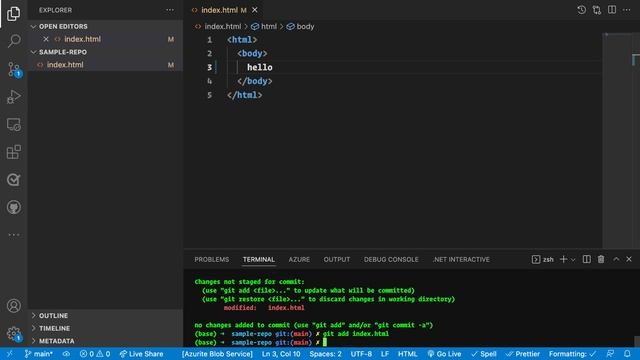
Task: Add a new terminal with plus icon
Action: [x=563, y=259]
